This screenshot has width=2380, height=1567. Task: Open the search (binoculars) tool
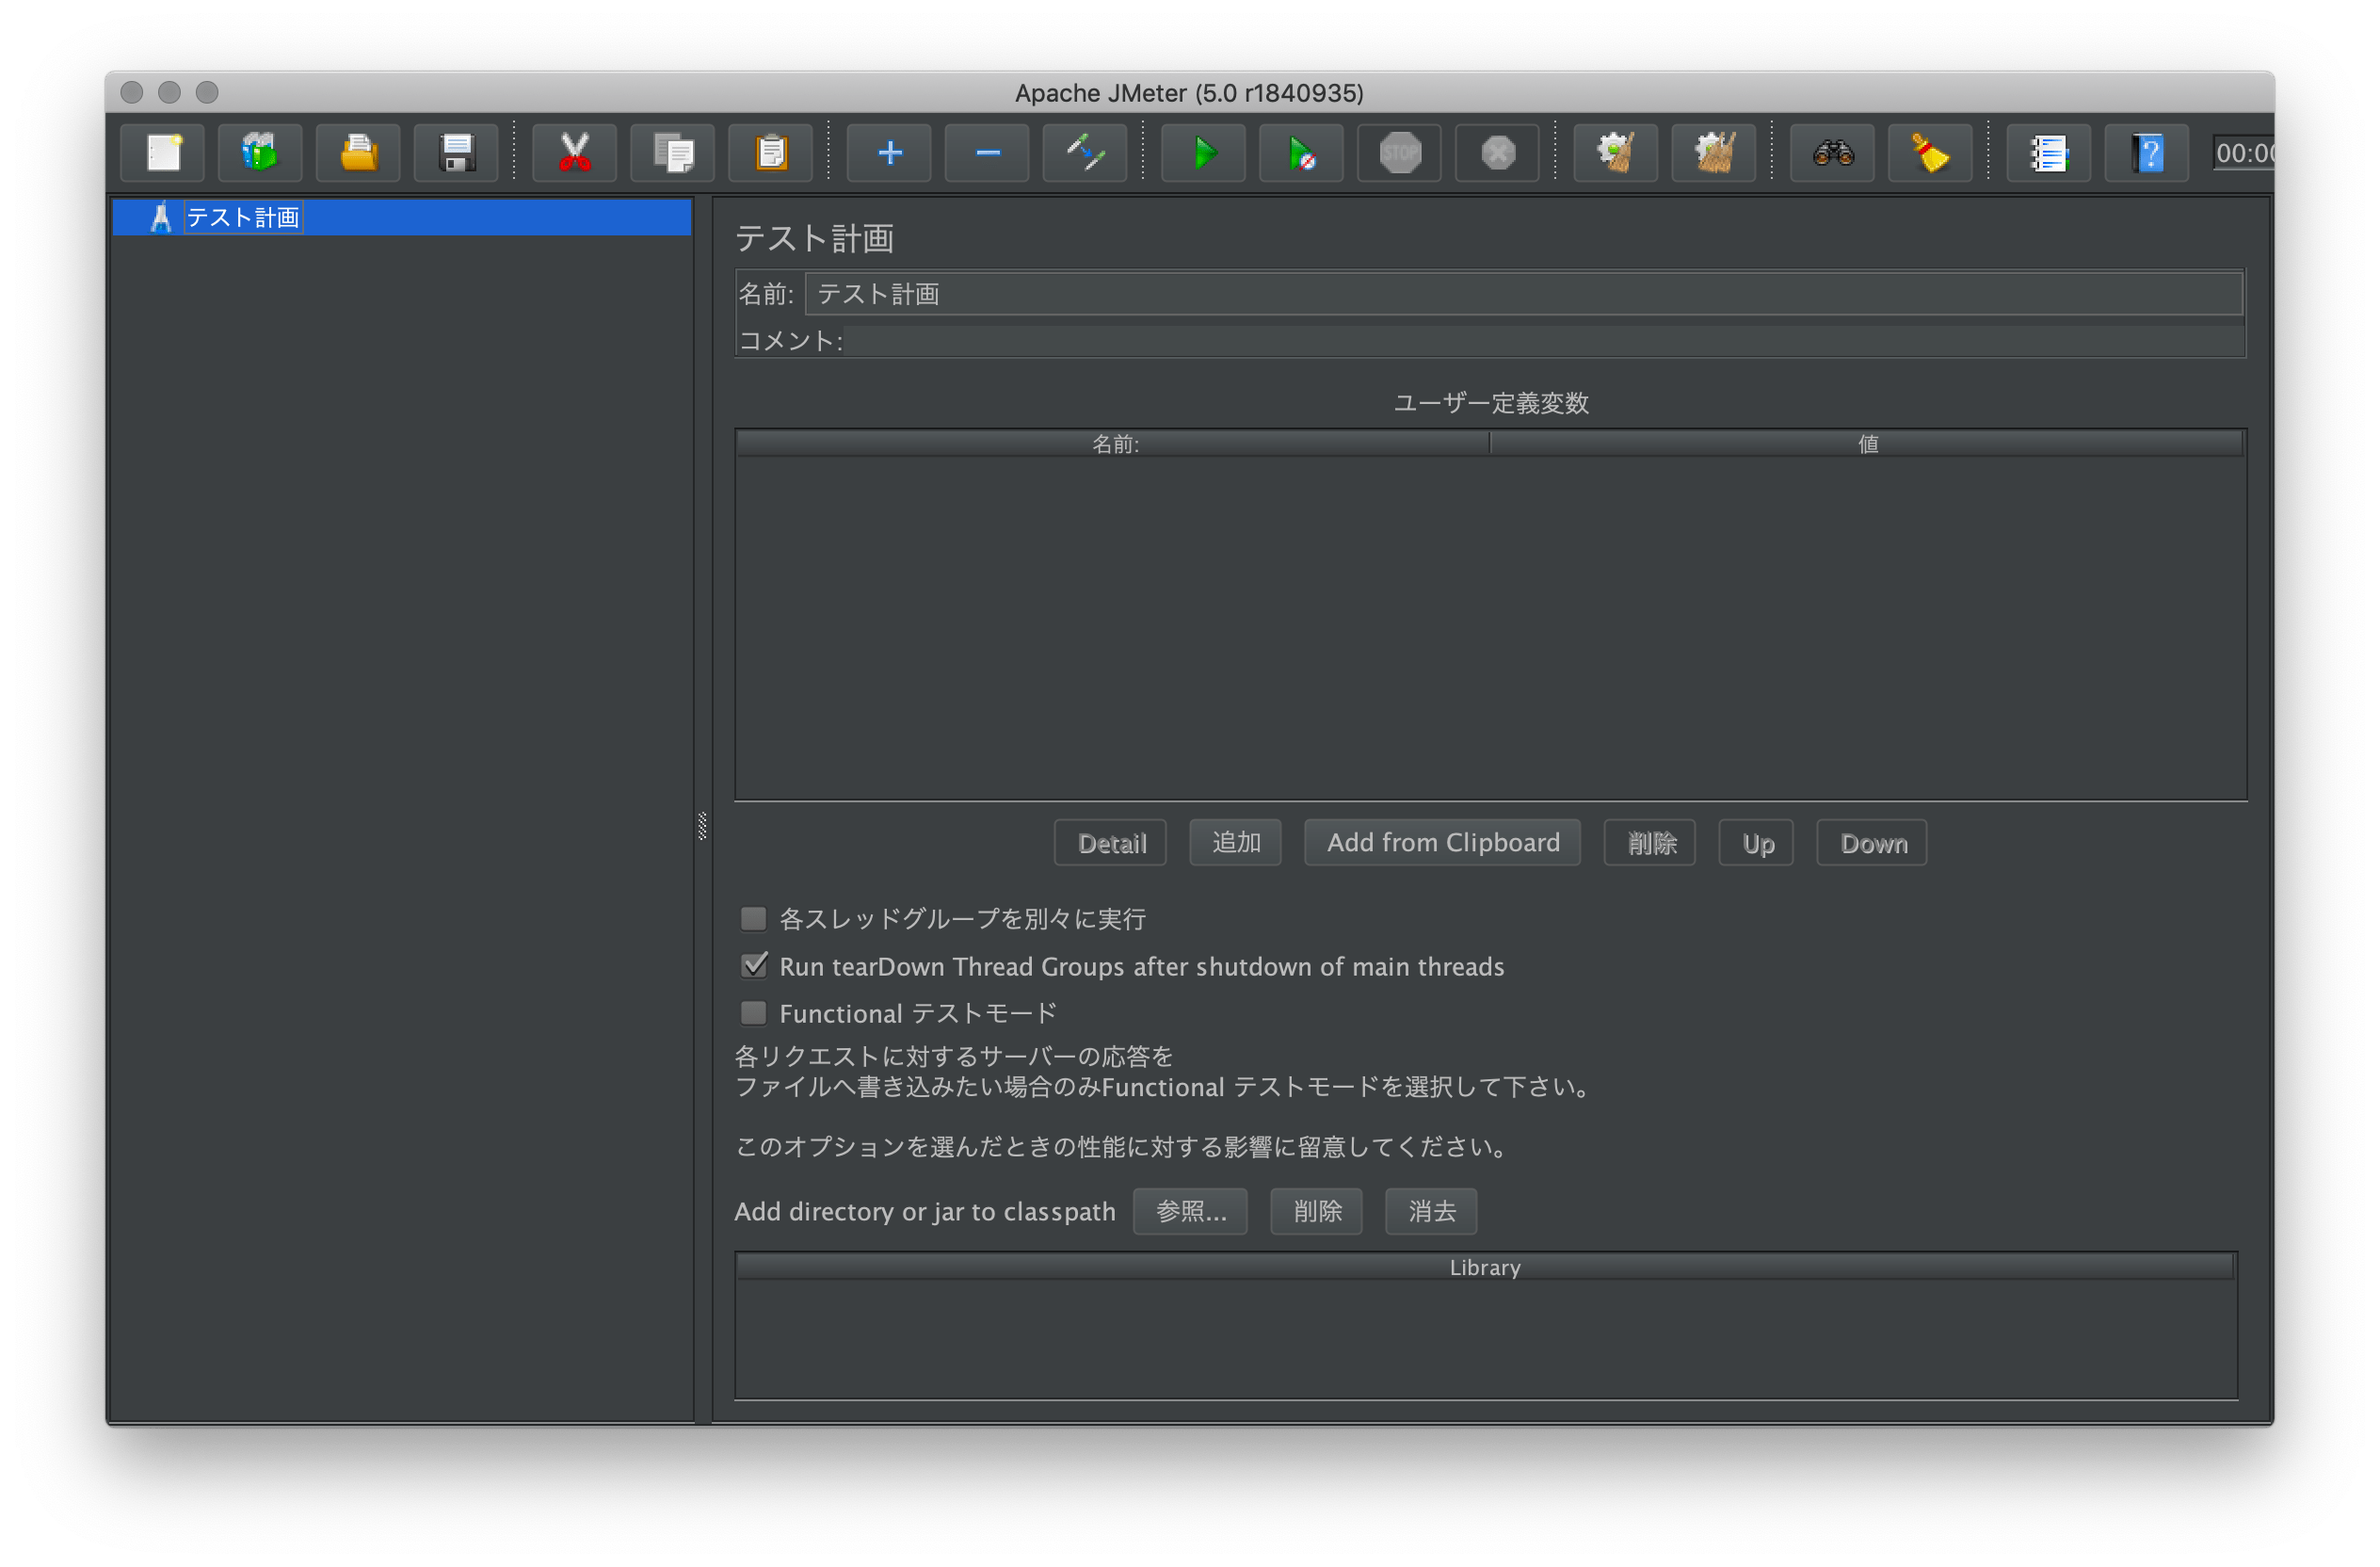click(1831, 152)
